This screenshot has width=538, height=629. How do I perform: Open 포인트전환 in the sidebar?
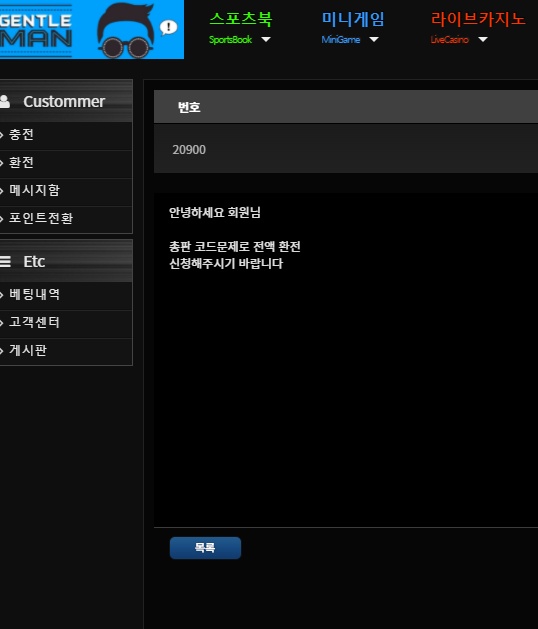coord(66,219)
